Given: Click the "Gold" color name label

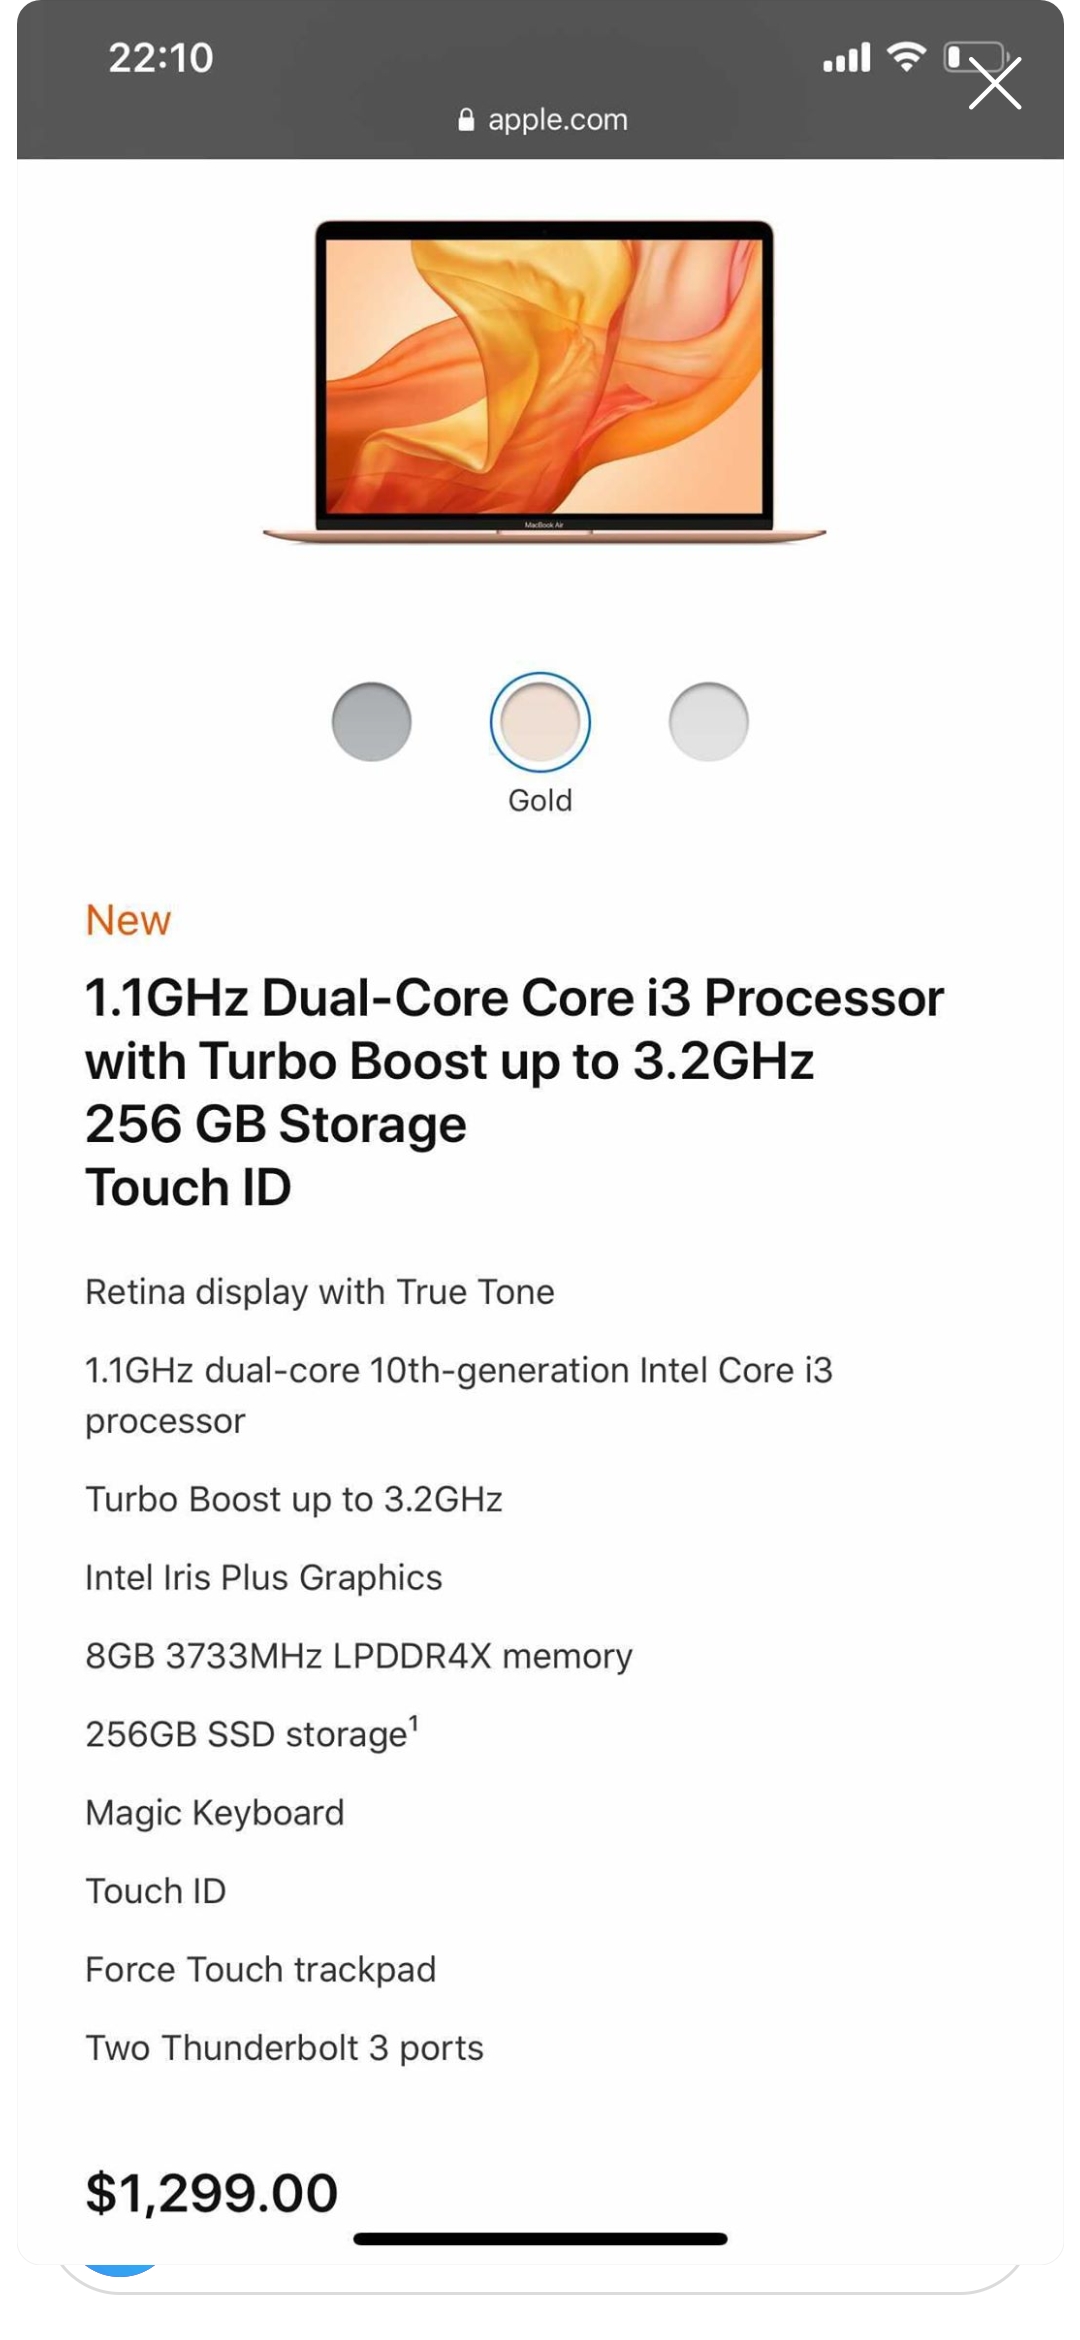Looking at the screenshot, I should 540,800.
